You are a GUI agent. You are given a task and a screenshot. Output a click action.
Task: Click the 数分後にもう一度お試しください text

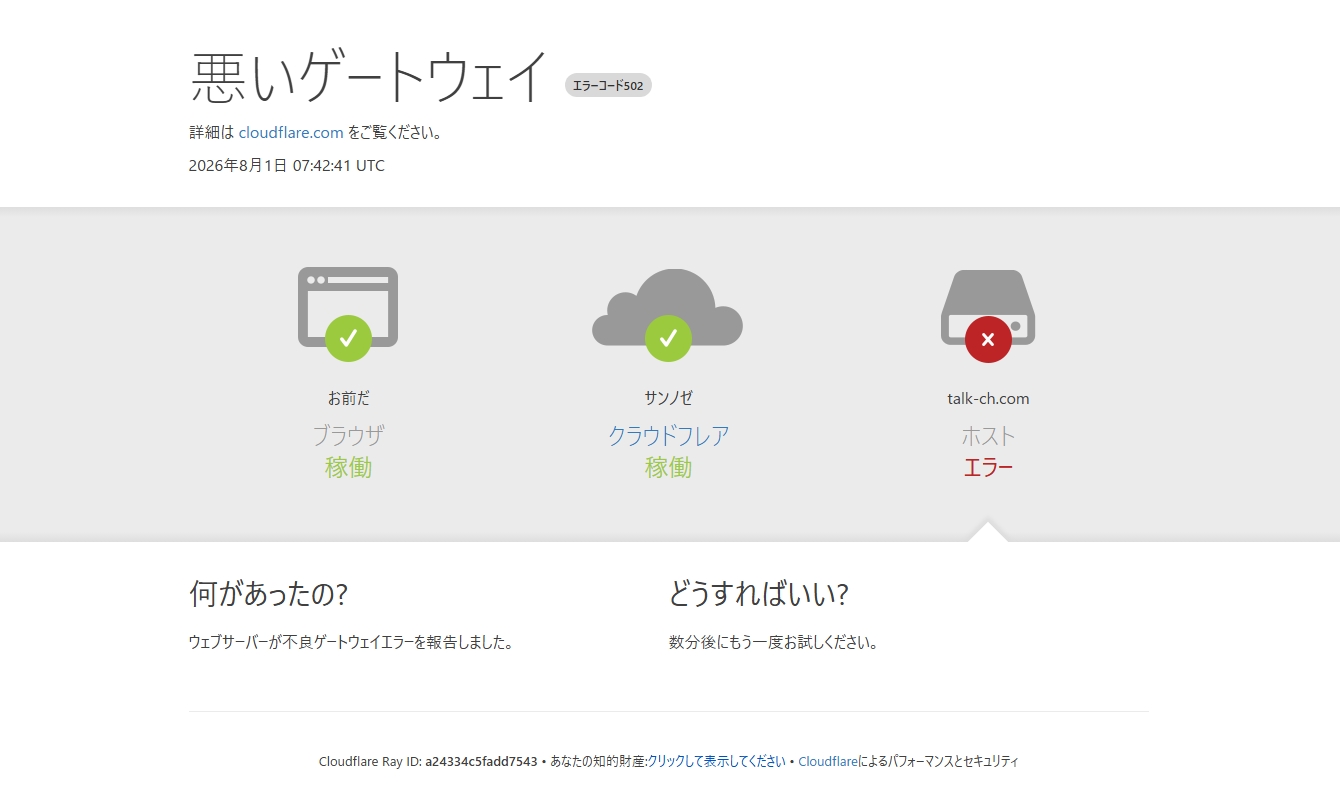point(773,642)
